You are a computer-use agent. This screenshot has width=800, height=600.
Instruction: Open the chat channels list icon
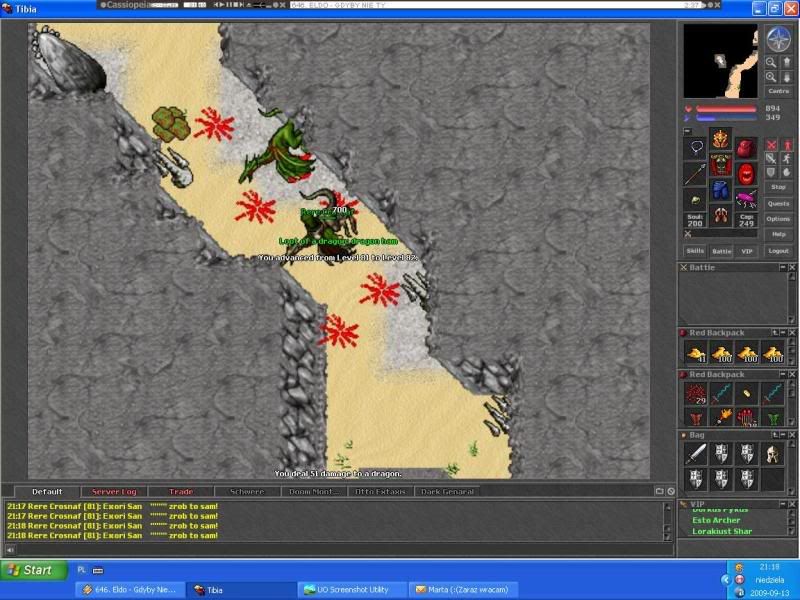[659, 491]
